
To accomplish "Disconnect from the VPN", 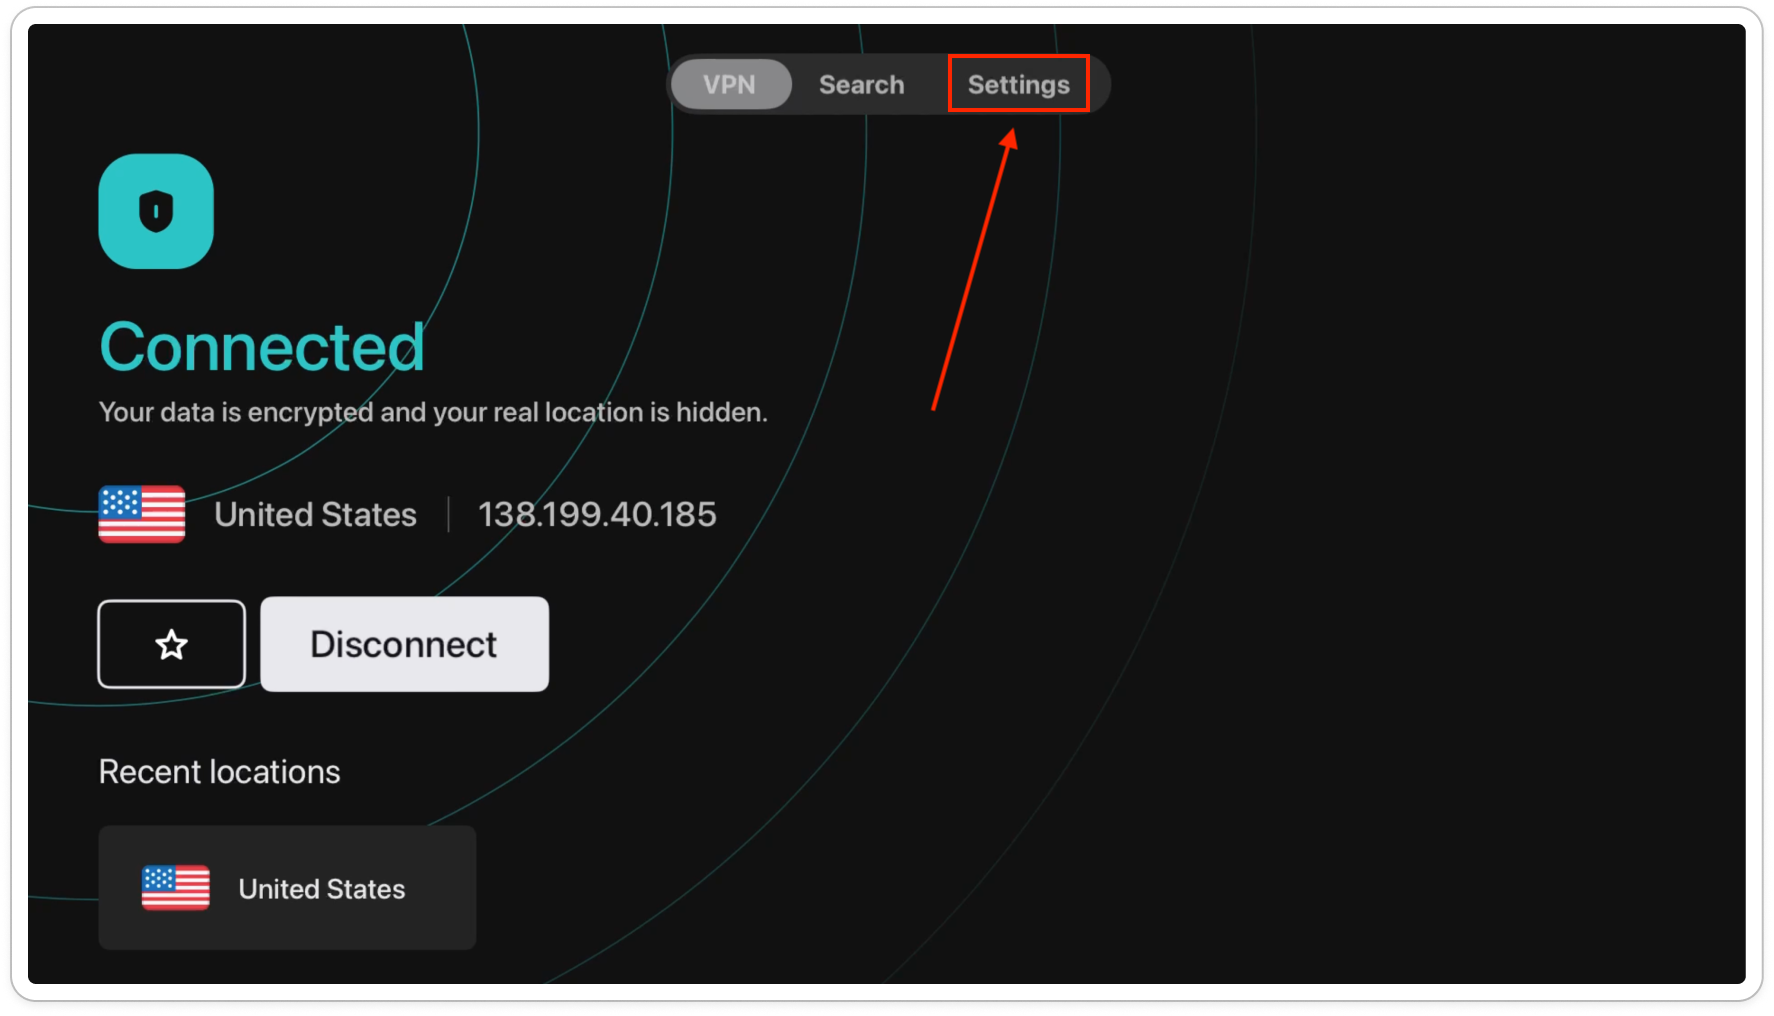I will tap(404, 644).
